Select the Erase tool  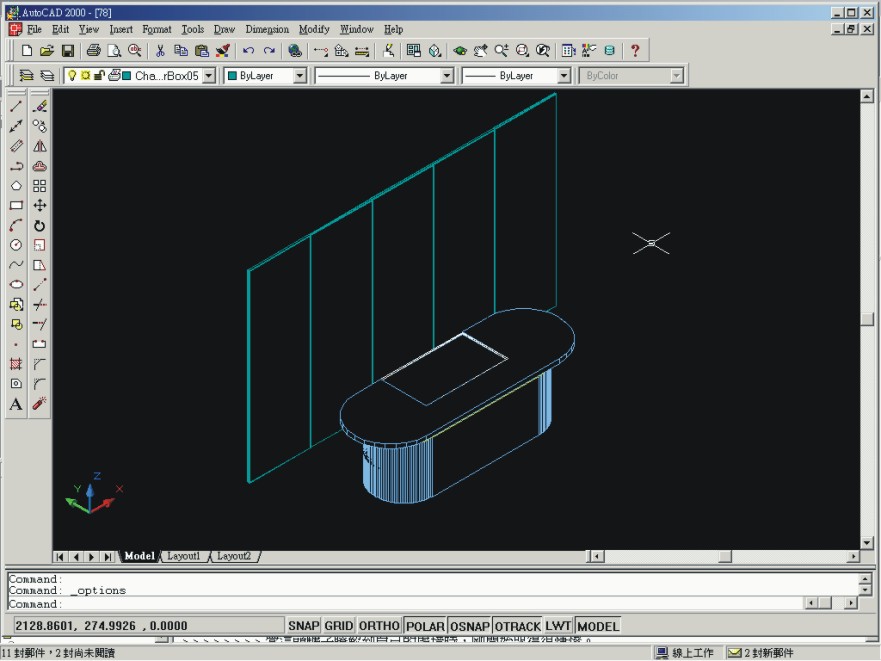40,106
